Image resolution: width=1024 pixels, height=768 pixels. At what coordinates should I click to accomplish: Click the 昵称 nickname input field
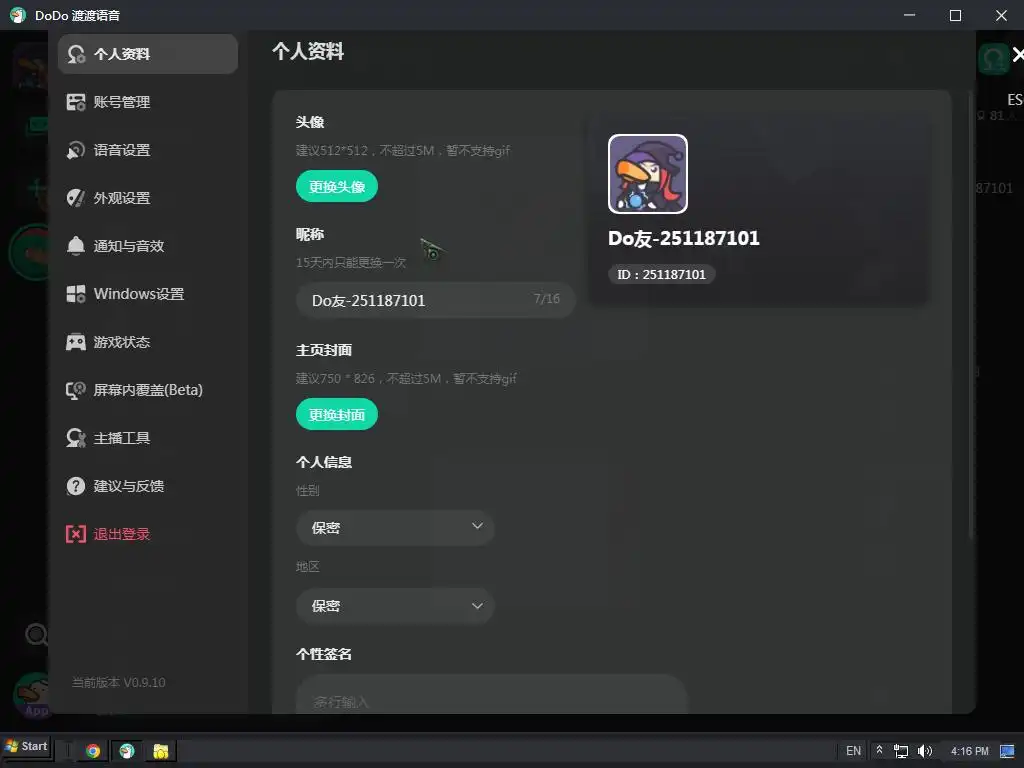[x=436, y=300]
